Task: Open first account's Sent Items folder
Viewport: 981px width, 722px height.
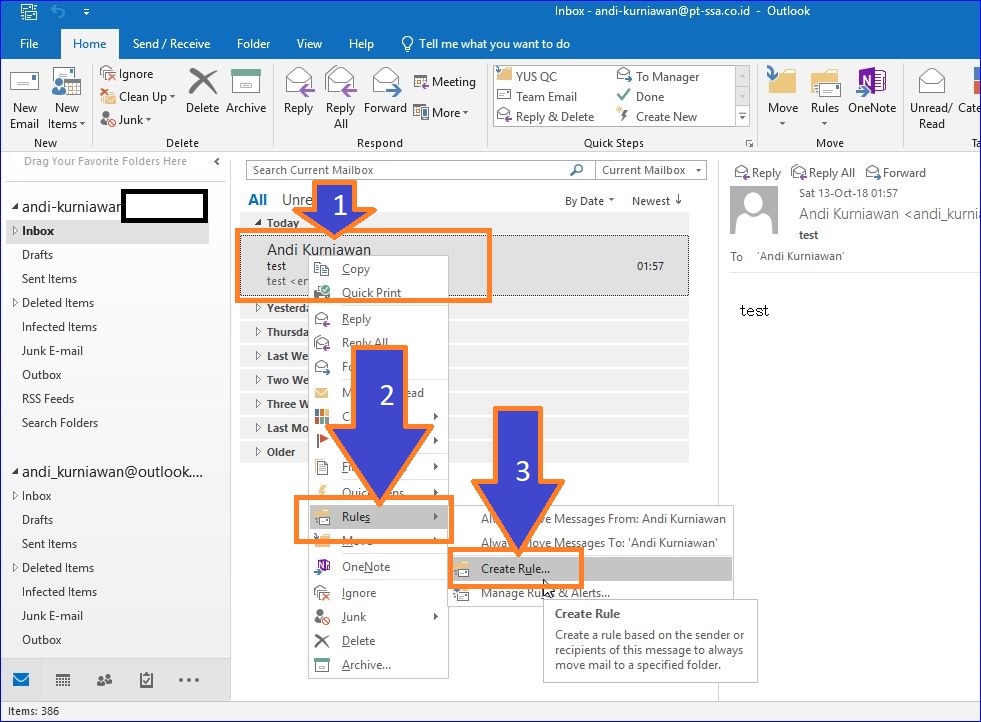Action: coord(49,278)
